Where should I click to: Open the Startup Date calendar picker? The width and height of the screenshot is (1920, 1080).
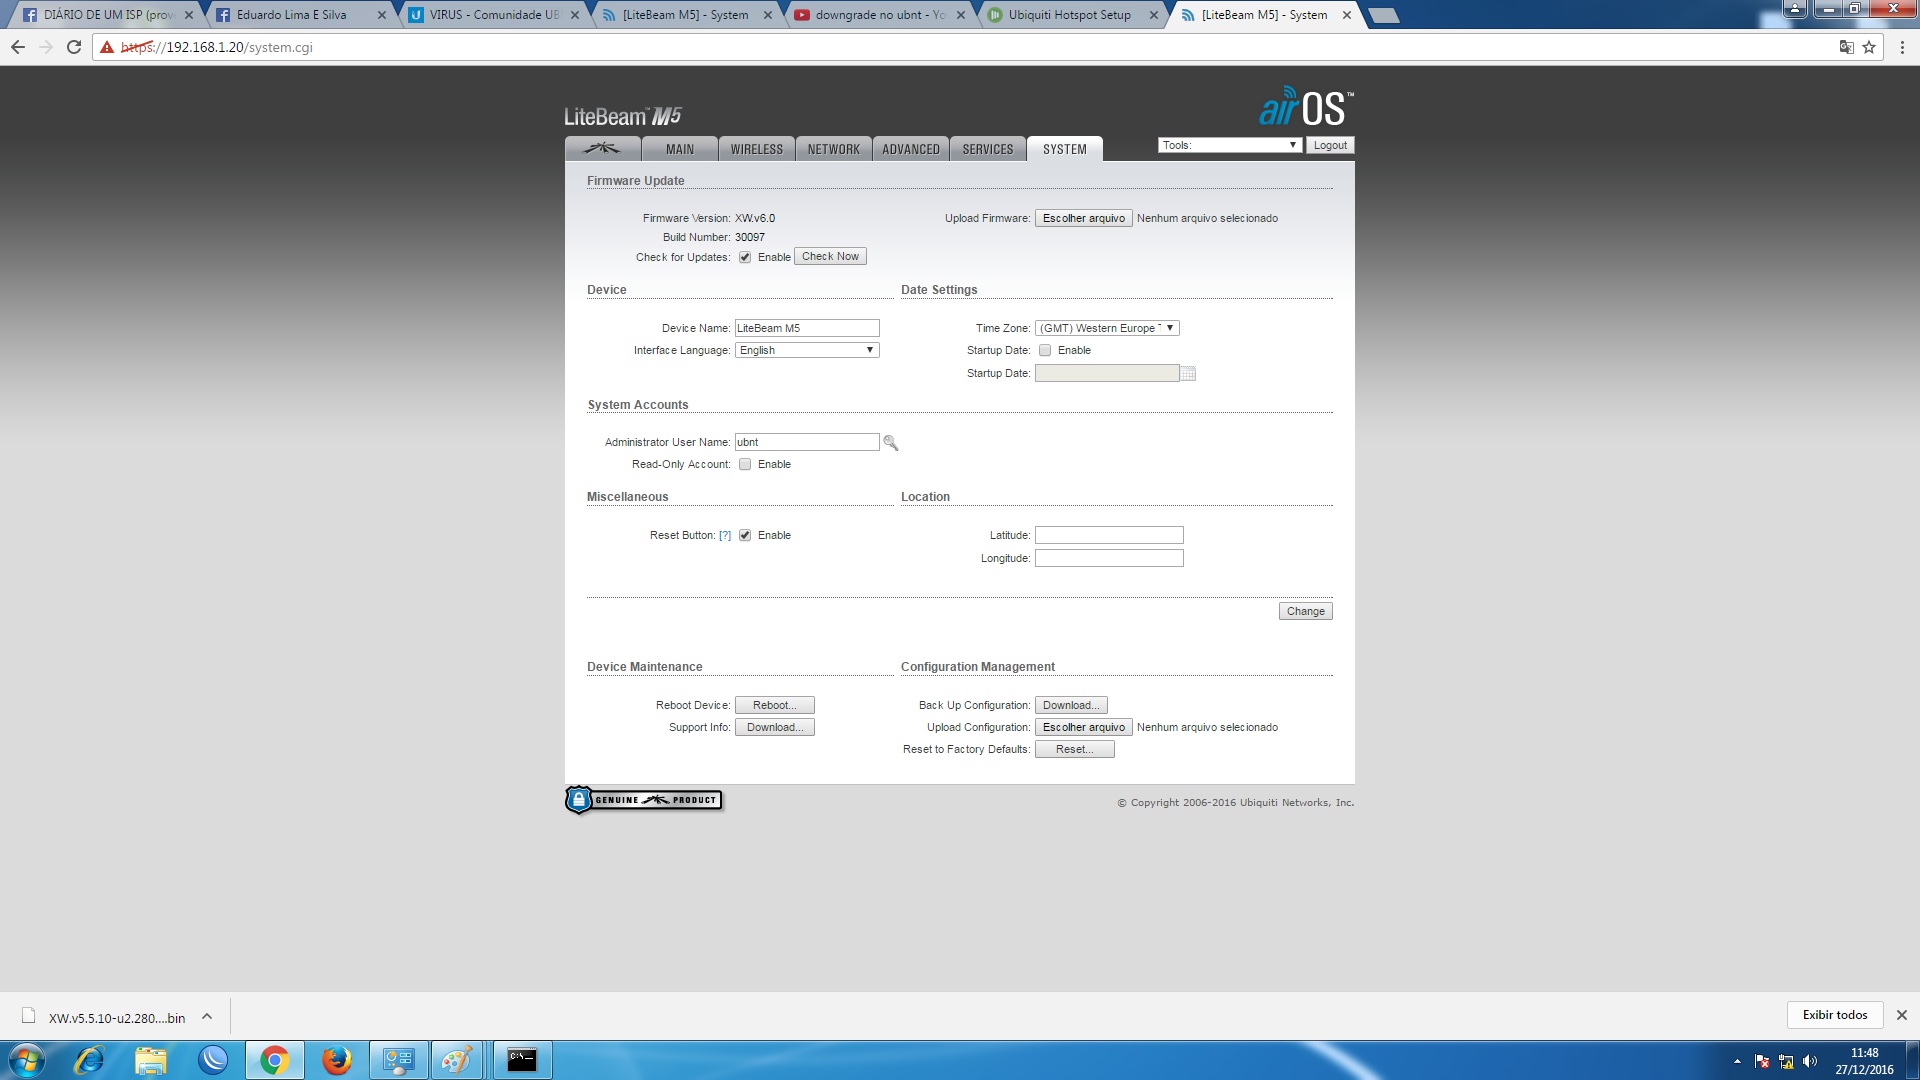[x=1188, y=374]
